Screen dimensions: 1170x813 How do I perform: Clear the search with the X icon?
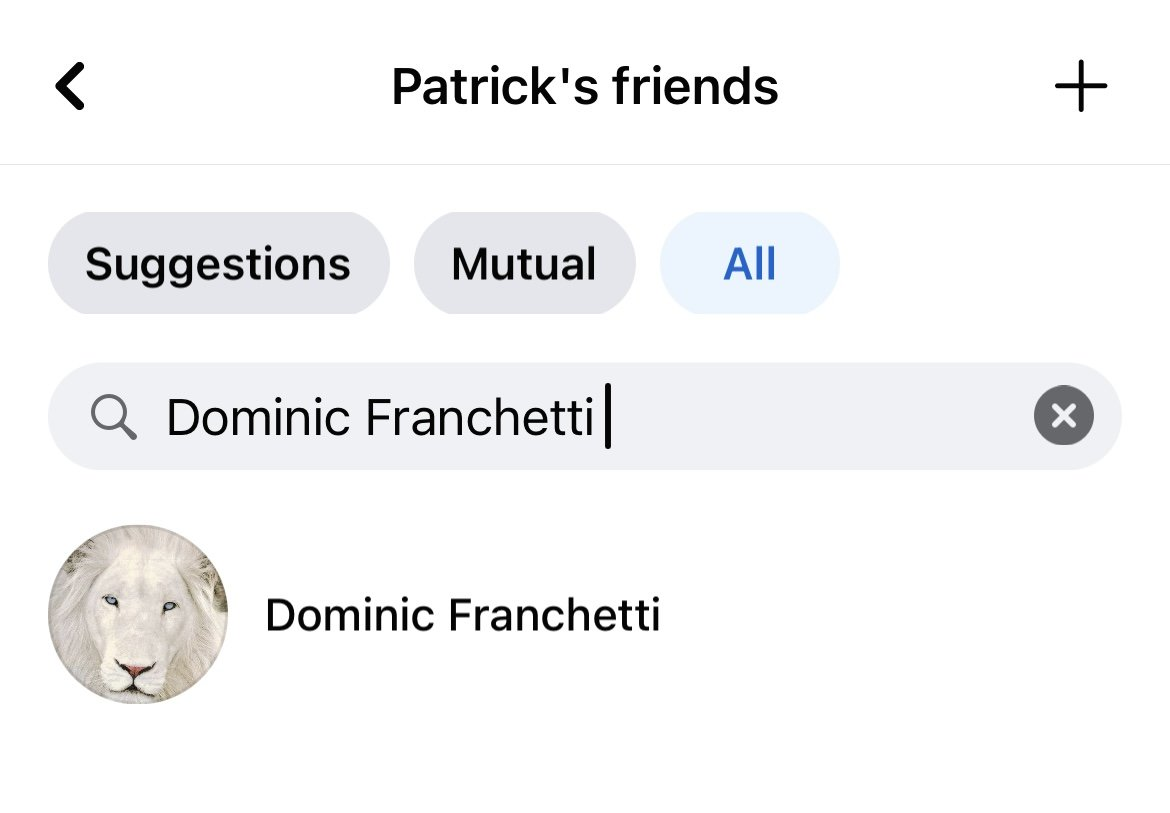(1063, 415)
